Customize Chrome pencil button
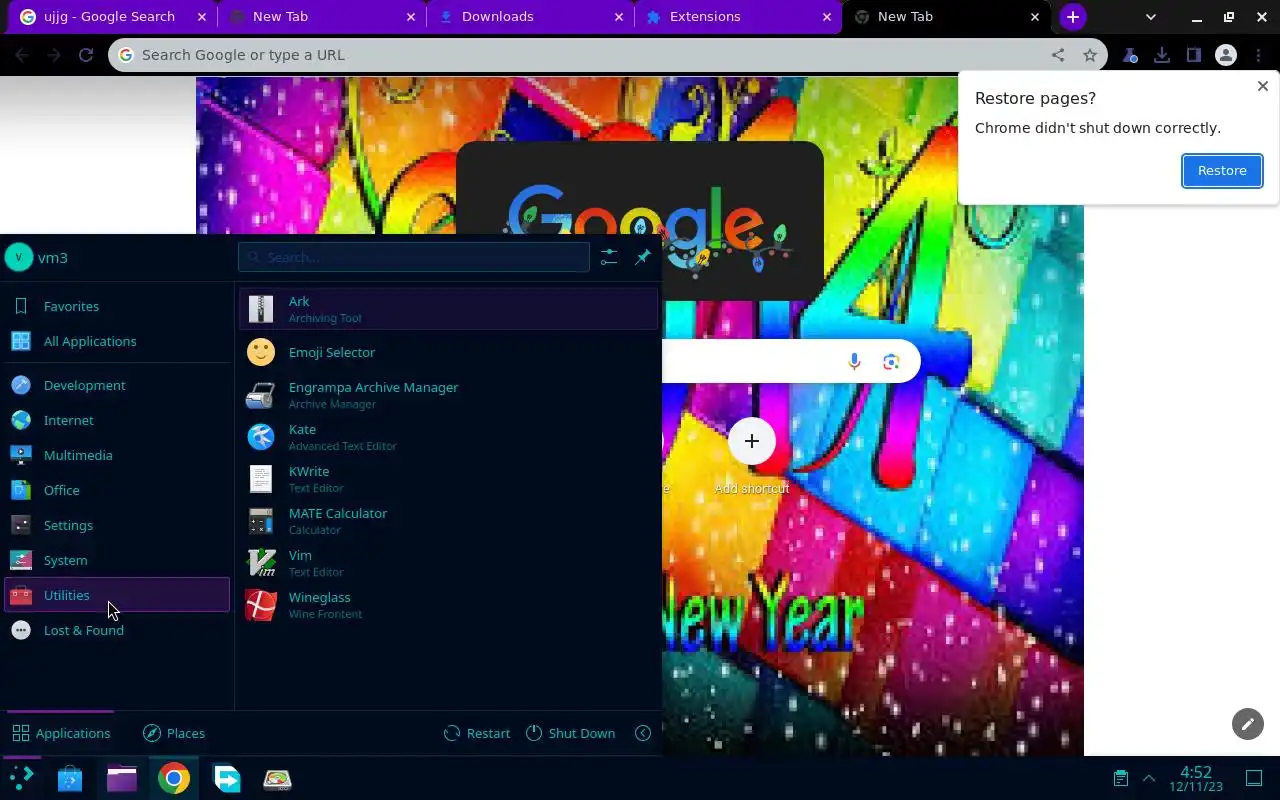This screenshot has height=800, width=1280. click(x=1248, y=724)
